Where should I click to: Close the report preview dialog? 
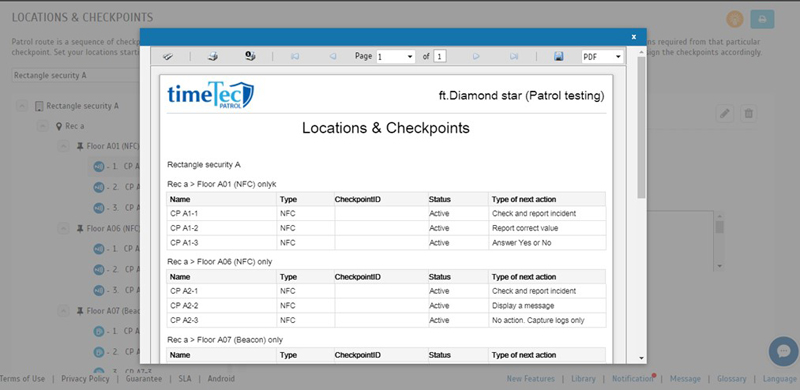[x=634, y=37]
